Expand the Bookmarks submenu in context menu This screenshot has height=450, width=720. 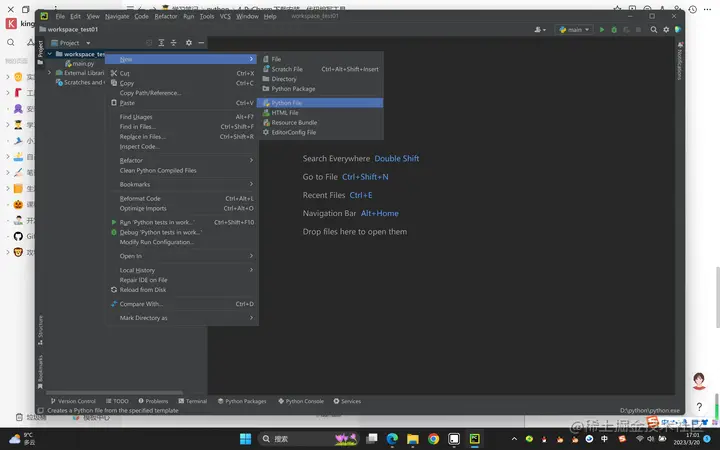(x=183, y=184)
